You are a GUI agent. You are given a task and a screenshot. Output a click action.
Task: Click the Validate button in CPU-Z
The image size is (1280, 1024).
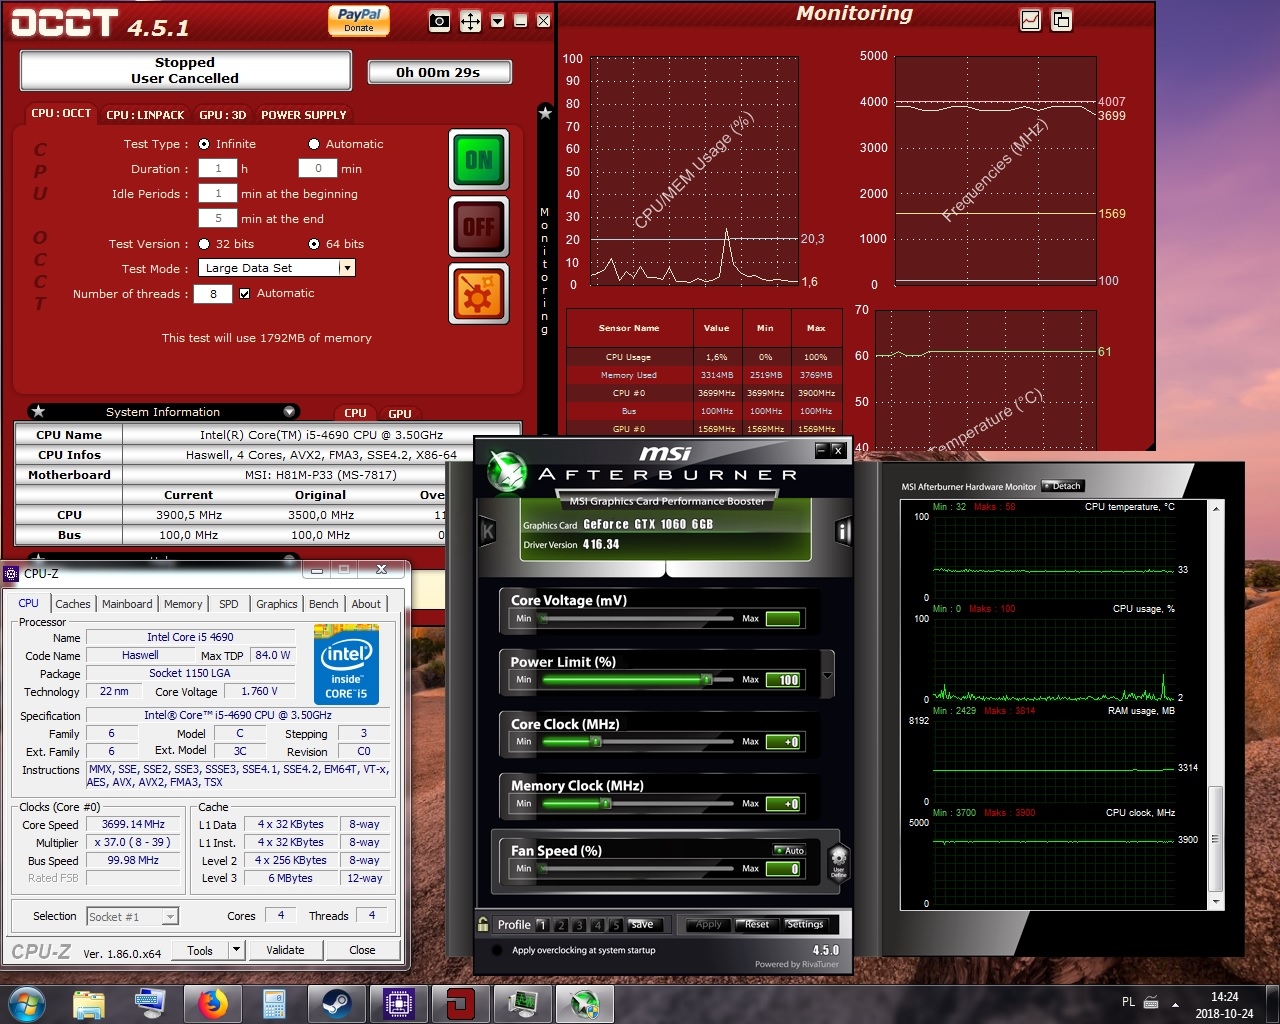click(285, 950)
